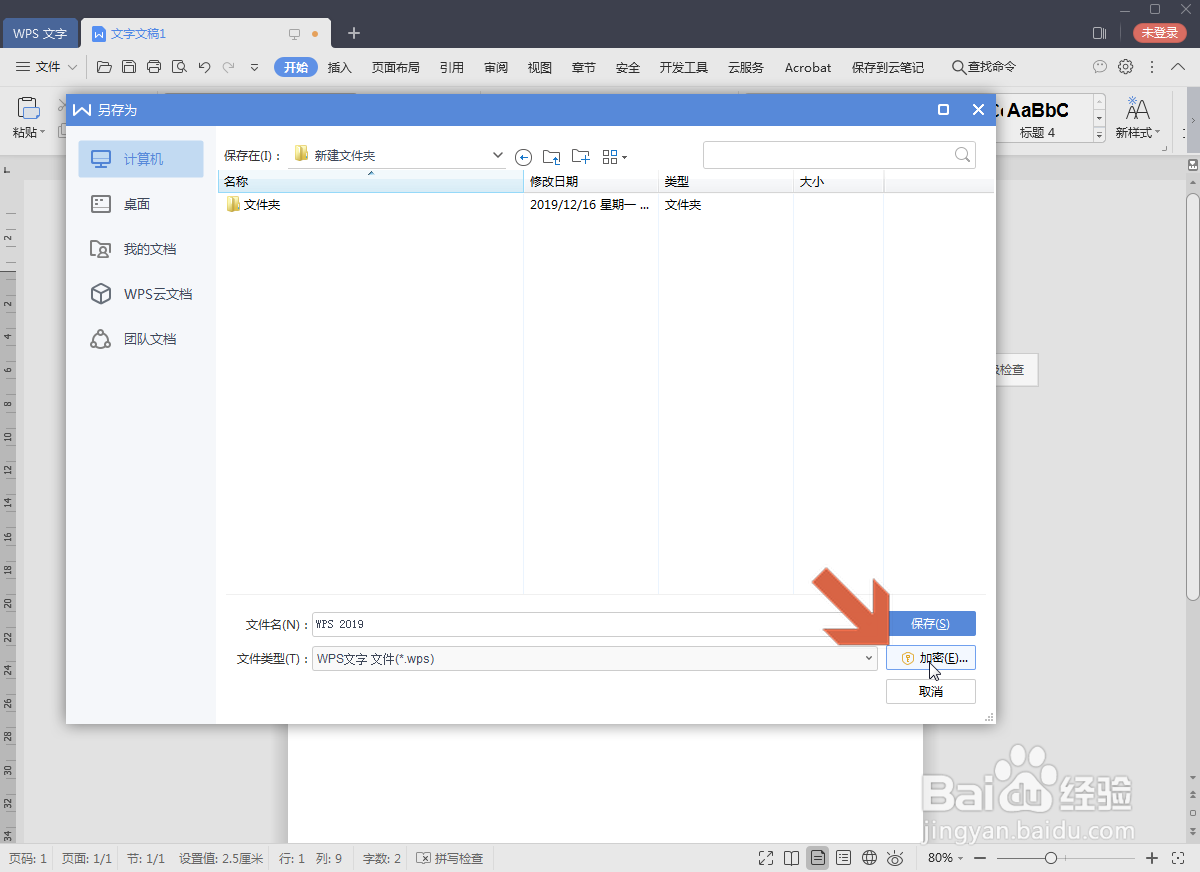This screenshot has height=872, width=1200.
Task: Click the 保存 button to save the file
Action: (x=932, y=623)
